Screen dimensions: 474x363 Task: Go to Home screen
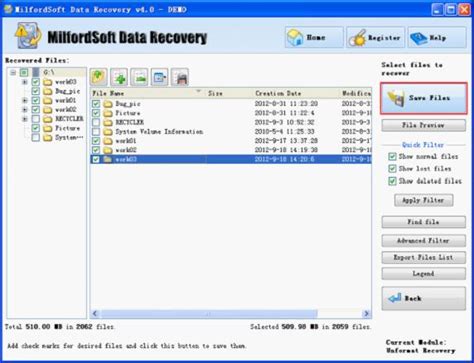tap(314, 38)
